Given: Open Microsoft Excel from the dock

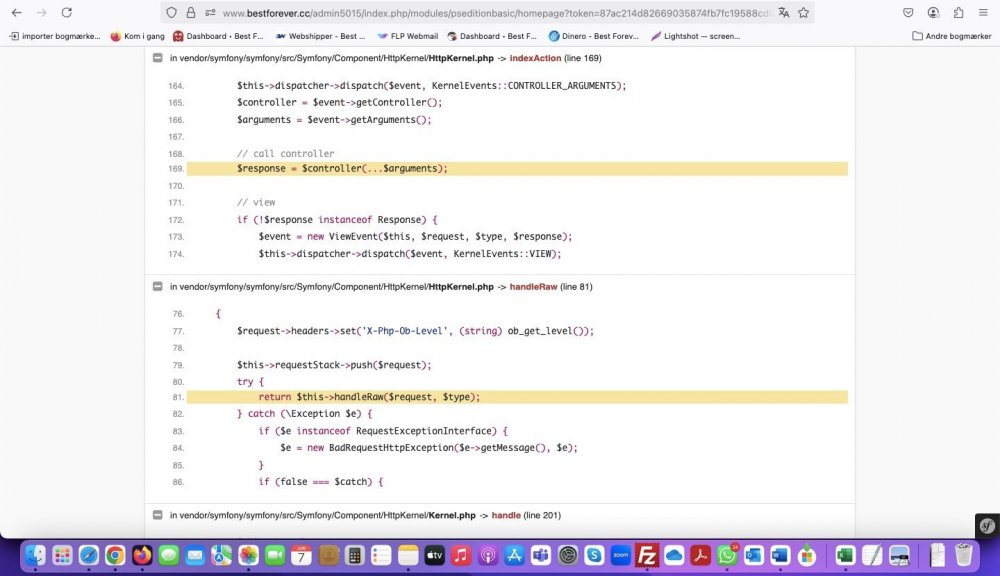Looking at the screenshot, I should (845, 556).
